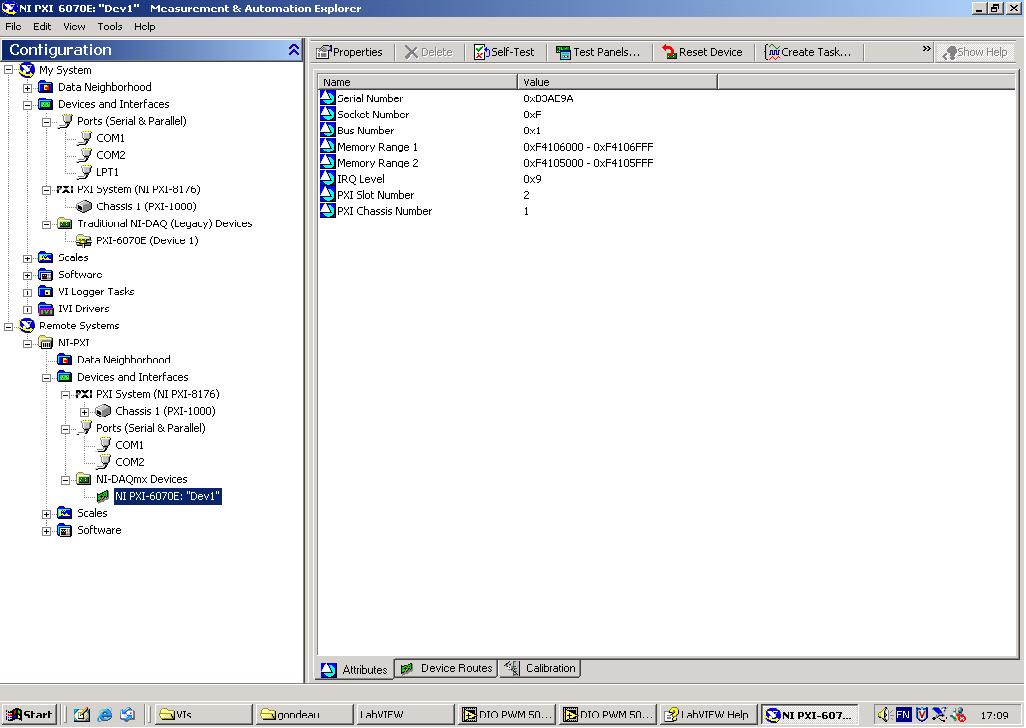
Task: Click the NI-PXI remote system icon
Action: click(45, 343)
